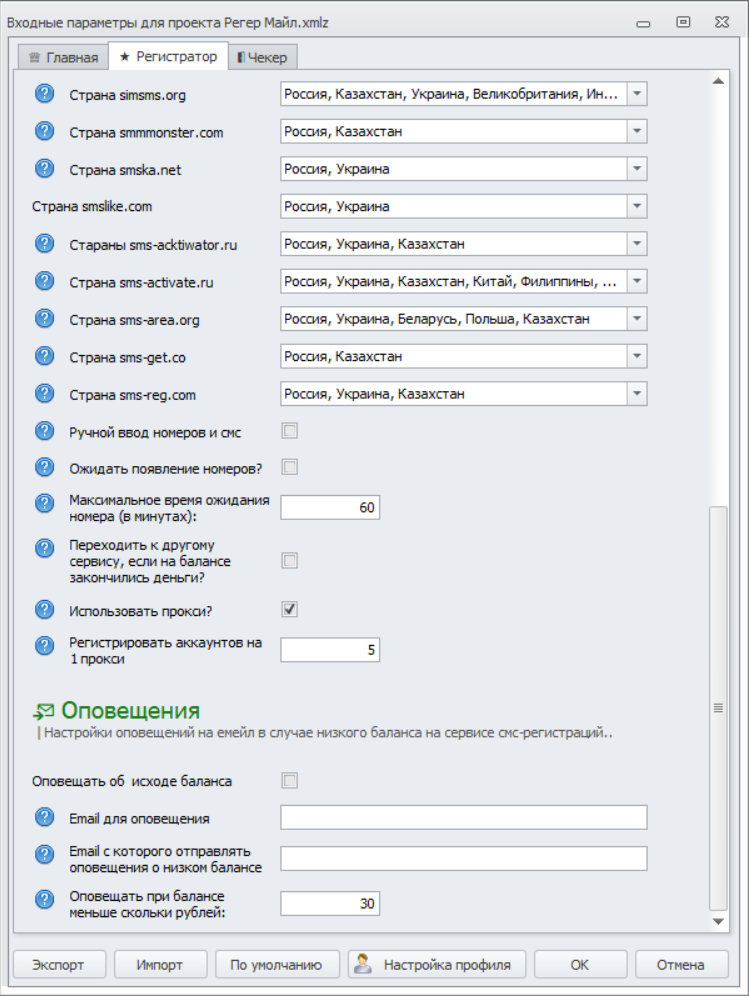The image size is (749, 996).
Task: Enable Ручной ввод номеров и смс checkbox
Action: pyautogui.click(x=290, y=431)
